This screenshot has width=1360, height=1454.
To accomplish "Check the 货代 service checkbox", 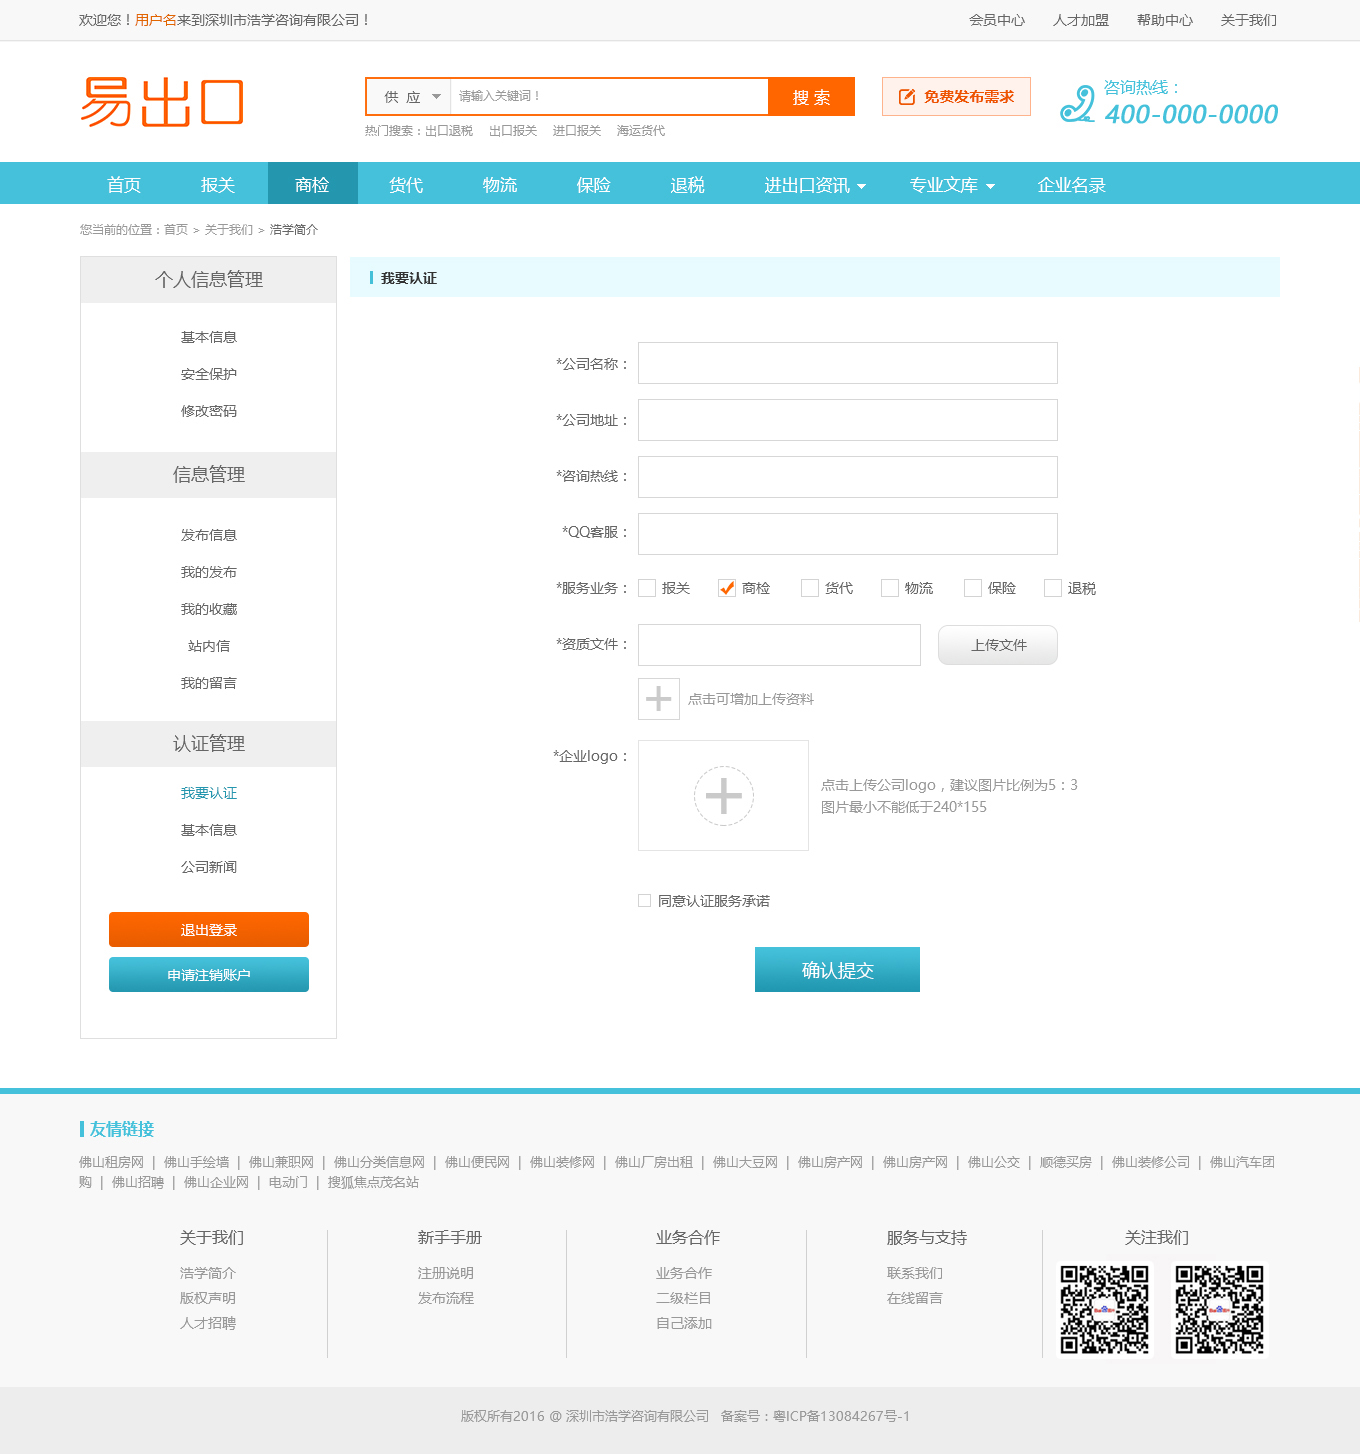I will (x=810, y=588).
